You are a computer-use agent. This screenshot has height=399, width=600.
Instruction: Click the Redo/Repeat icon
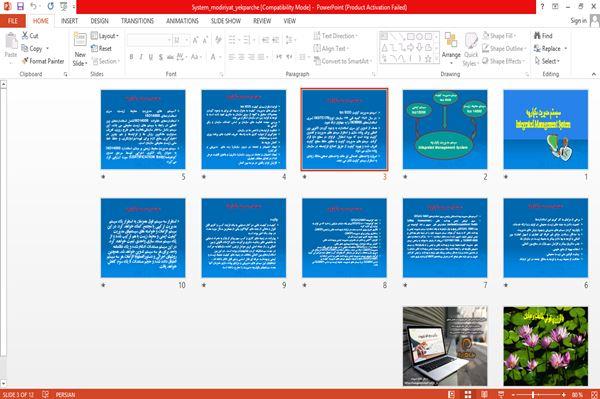51,7
